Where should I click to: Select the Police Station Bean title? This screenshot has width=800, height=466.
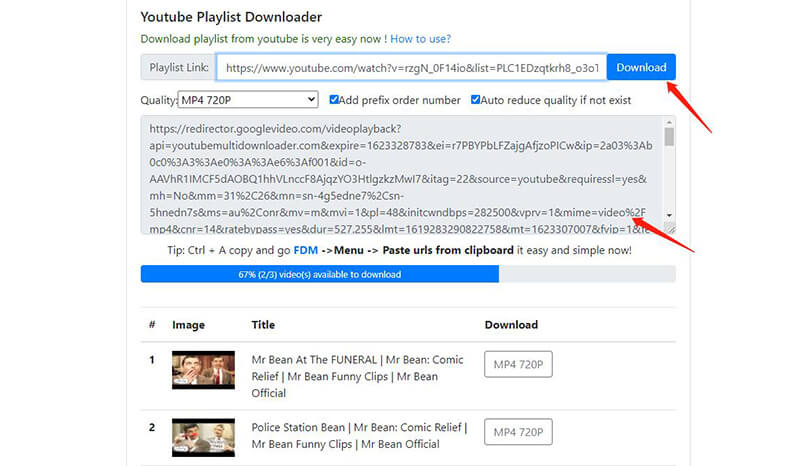point(359,435)
